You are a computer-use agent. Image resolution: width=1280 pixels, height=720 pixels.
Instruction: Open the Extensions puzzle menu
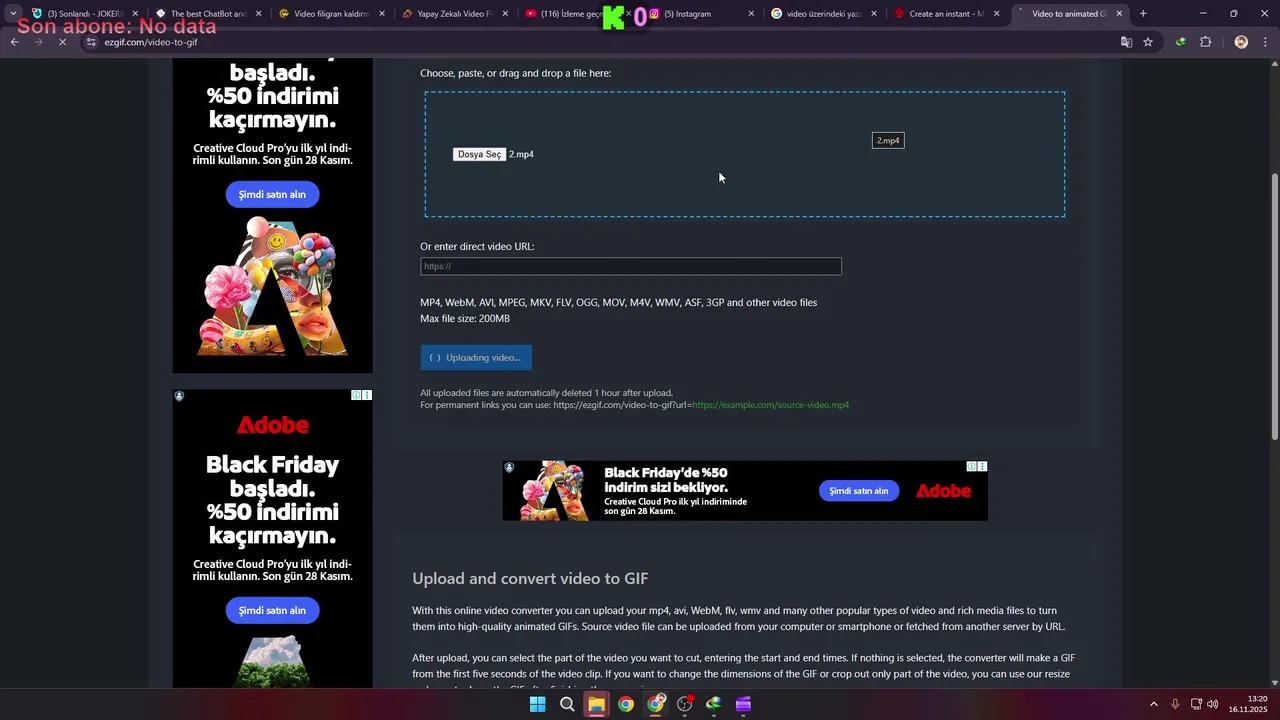1205,42
